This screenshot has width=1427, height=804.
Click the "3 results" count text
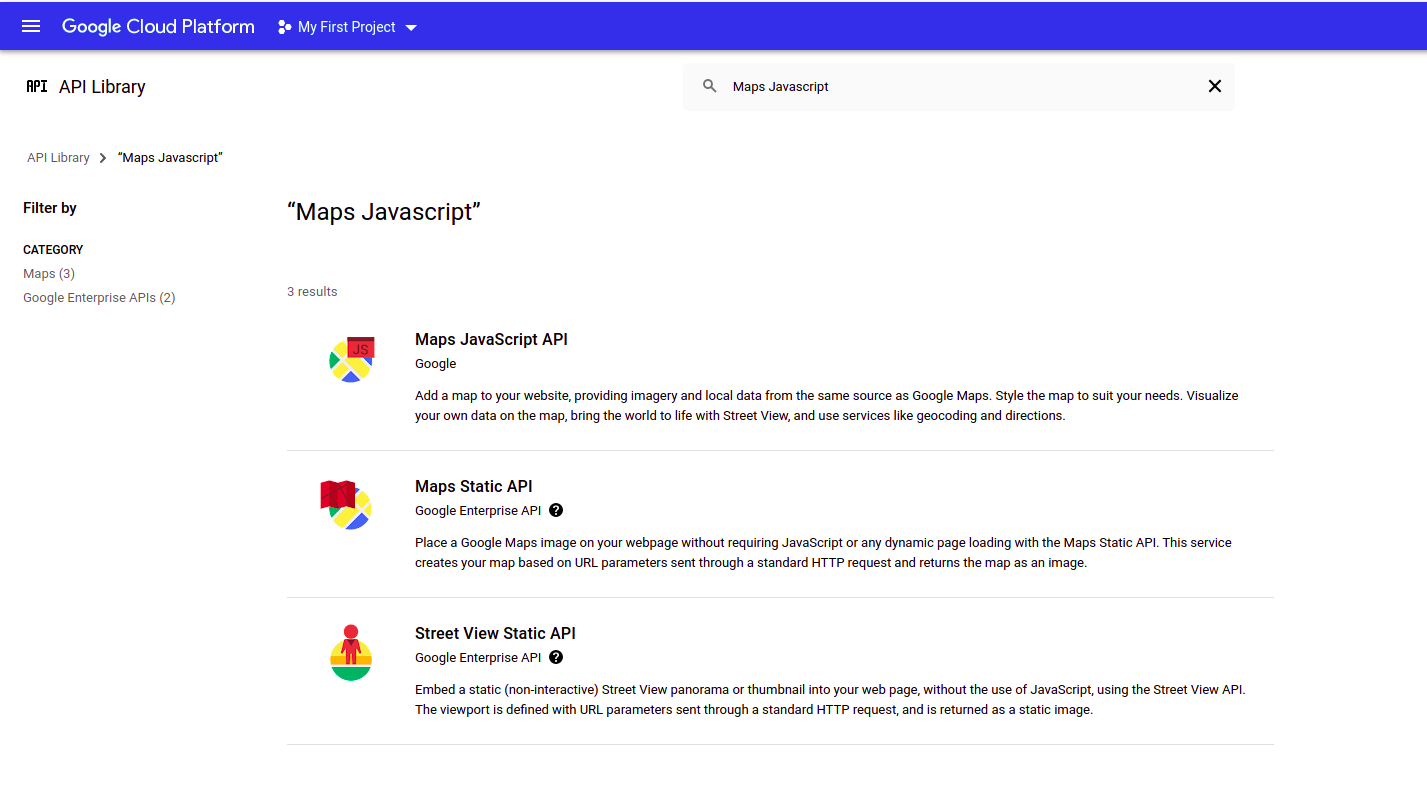tap(312, 292)
